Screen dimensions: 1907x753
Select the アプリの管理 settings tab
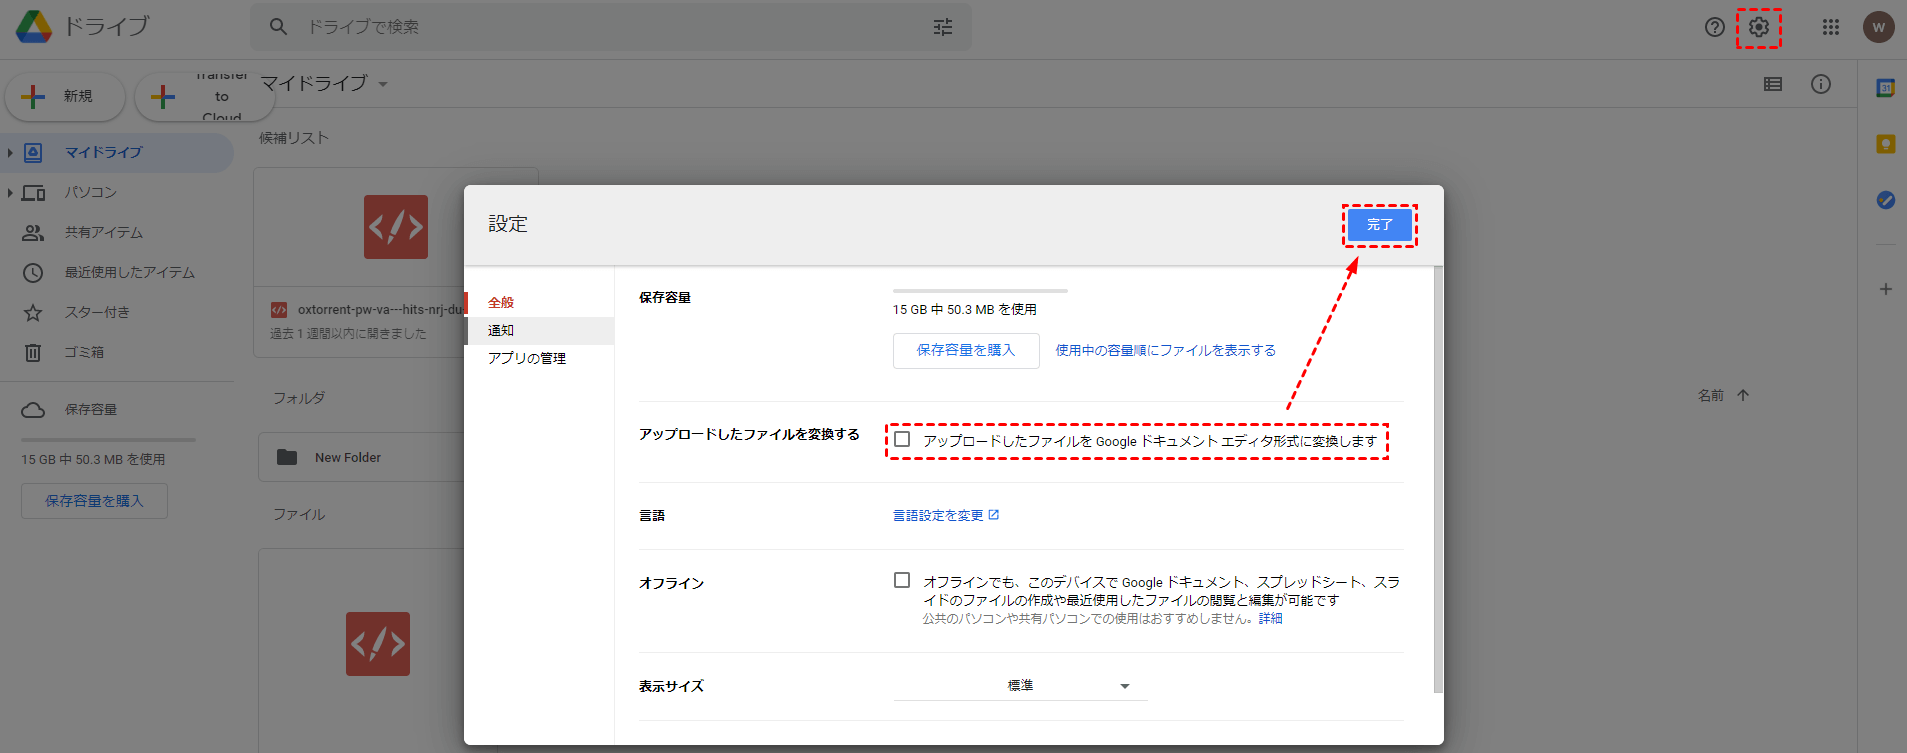[x=527, y=358]
